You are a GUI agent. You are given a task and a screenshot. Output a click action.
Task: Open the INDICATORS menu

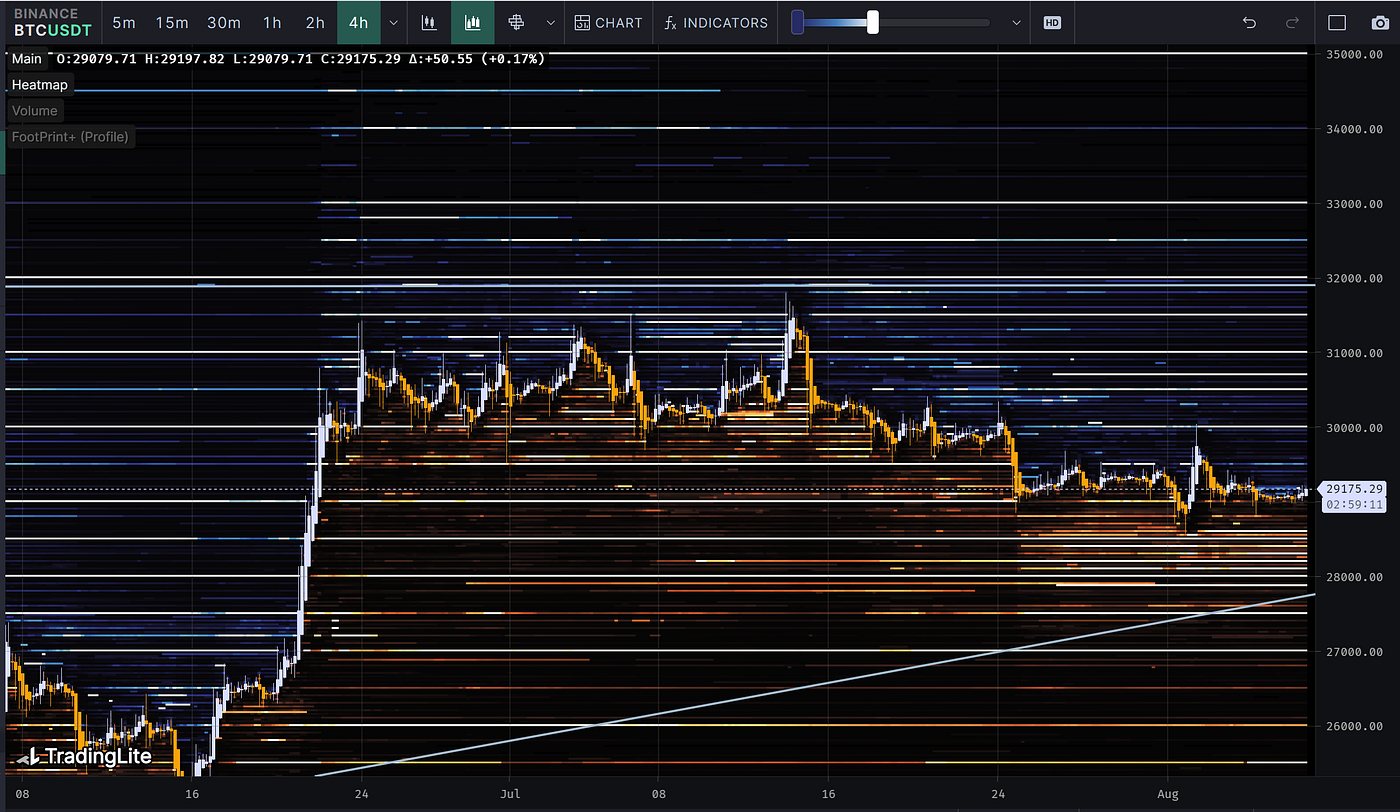[716, 22]
